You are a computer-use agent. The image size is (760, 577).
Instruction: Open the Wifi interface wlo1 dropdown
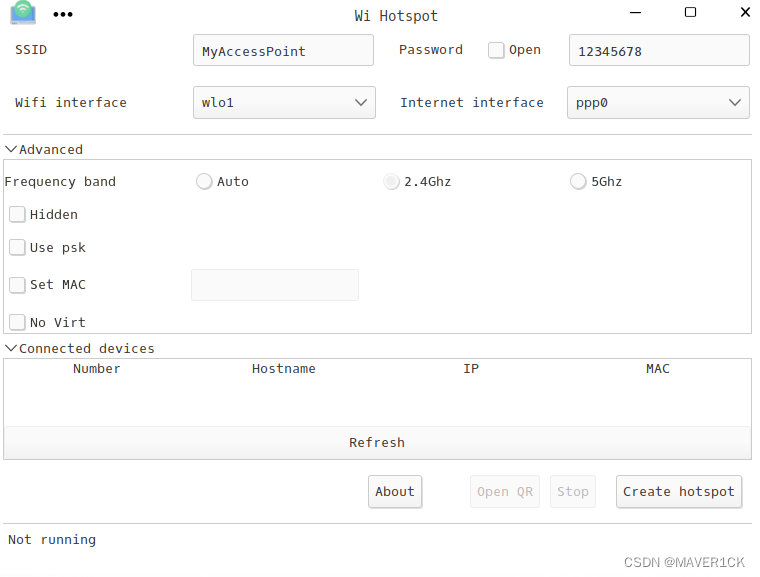(284, 102)
